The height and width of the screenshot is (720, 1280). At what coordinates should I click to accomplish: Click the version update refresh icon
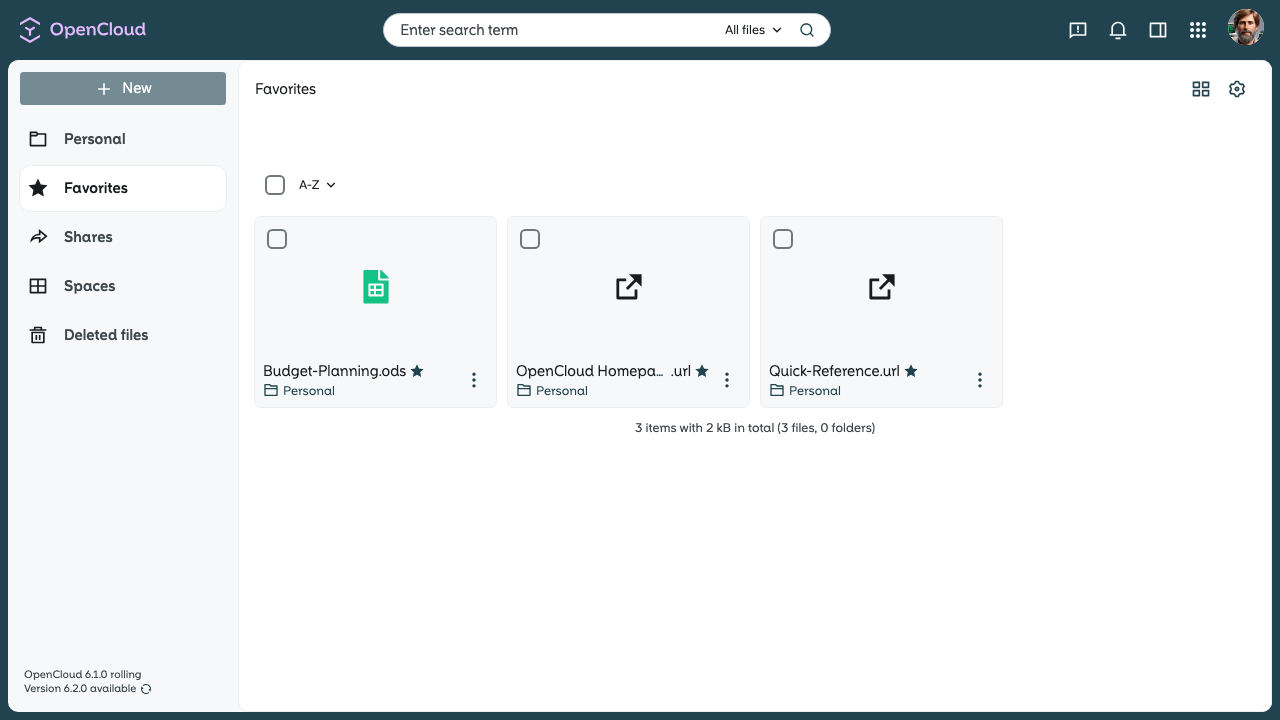[x=146, y=689]
